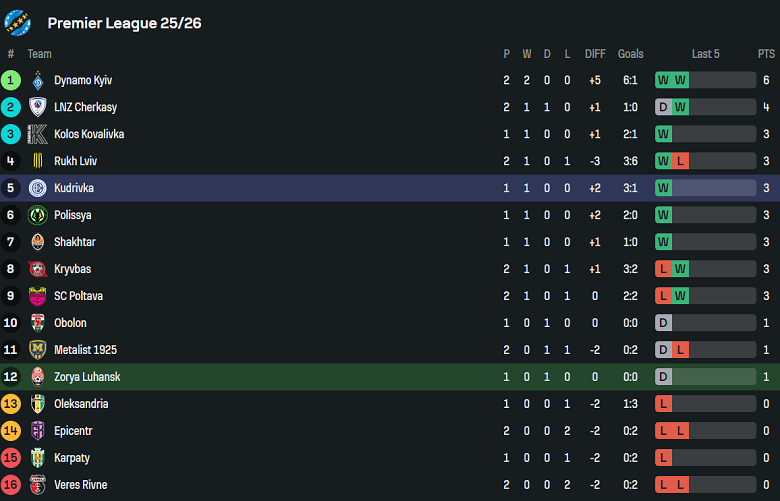780x501 pixels.
Task: Click Dynamo Kyiv's second win badge
Action: tap(680, 80)
